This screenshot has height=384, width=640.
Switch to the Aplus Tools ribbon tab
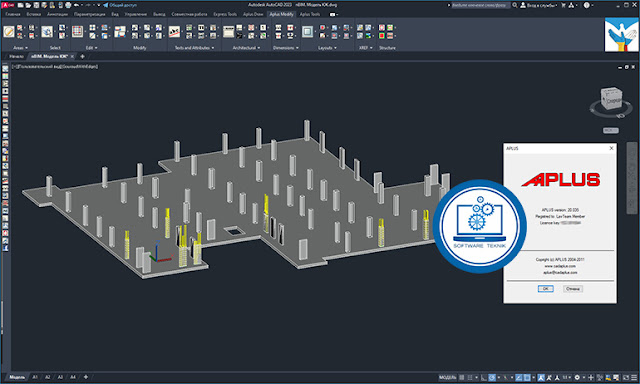310,14
